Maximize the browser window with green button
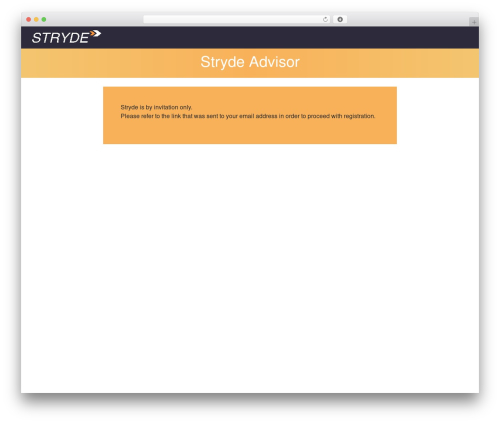500x423 pixels. pyautogui.click(x=44, y=20)
